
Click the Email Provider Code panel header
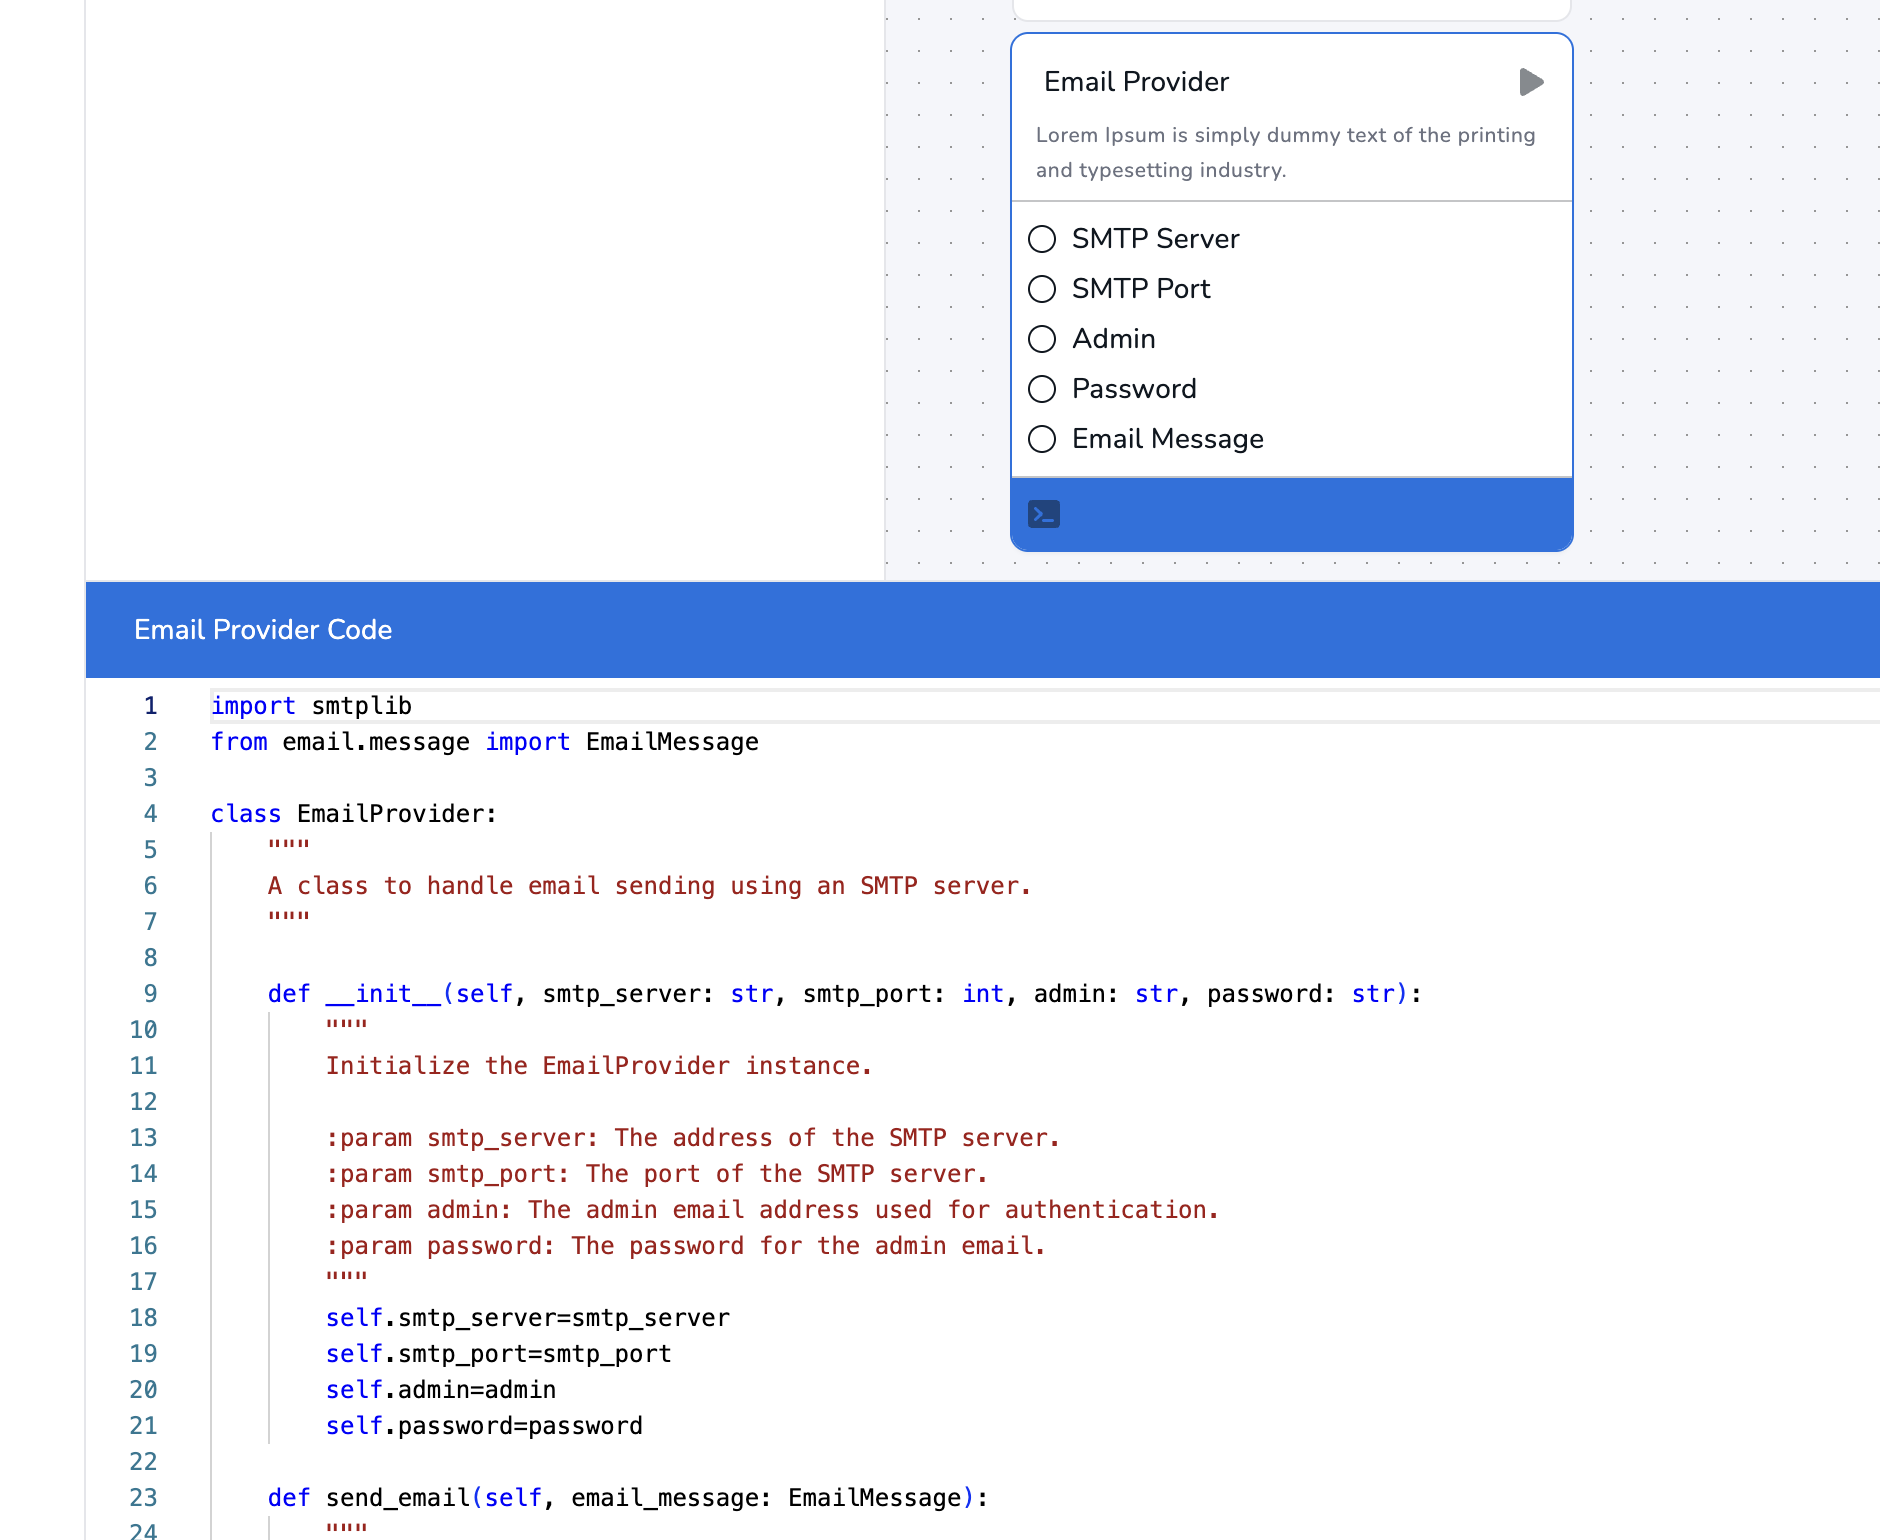point(263,630)
